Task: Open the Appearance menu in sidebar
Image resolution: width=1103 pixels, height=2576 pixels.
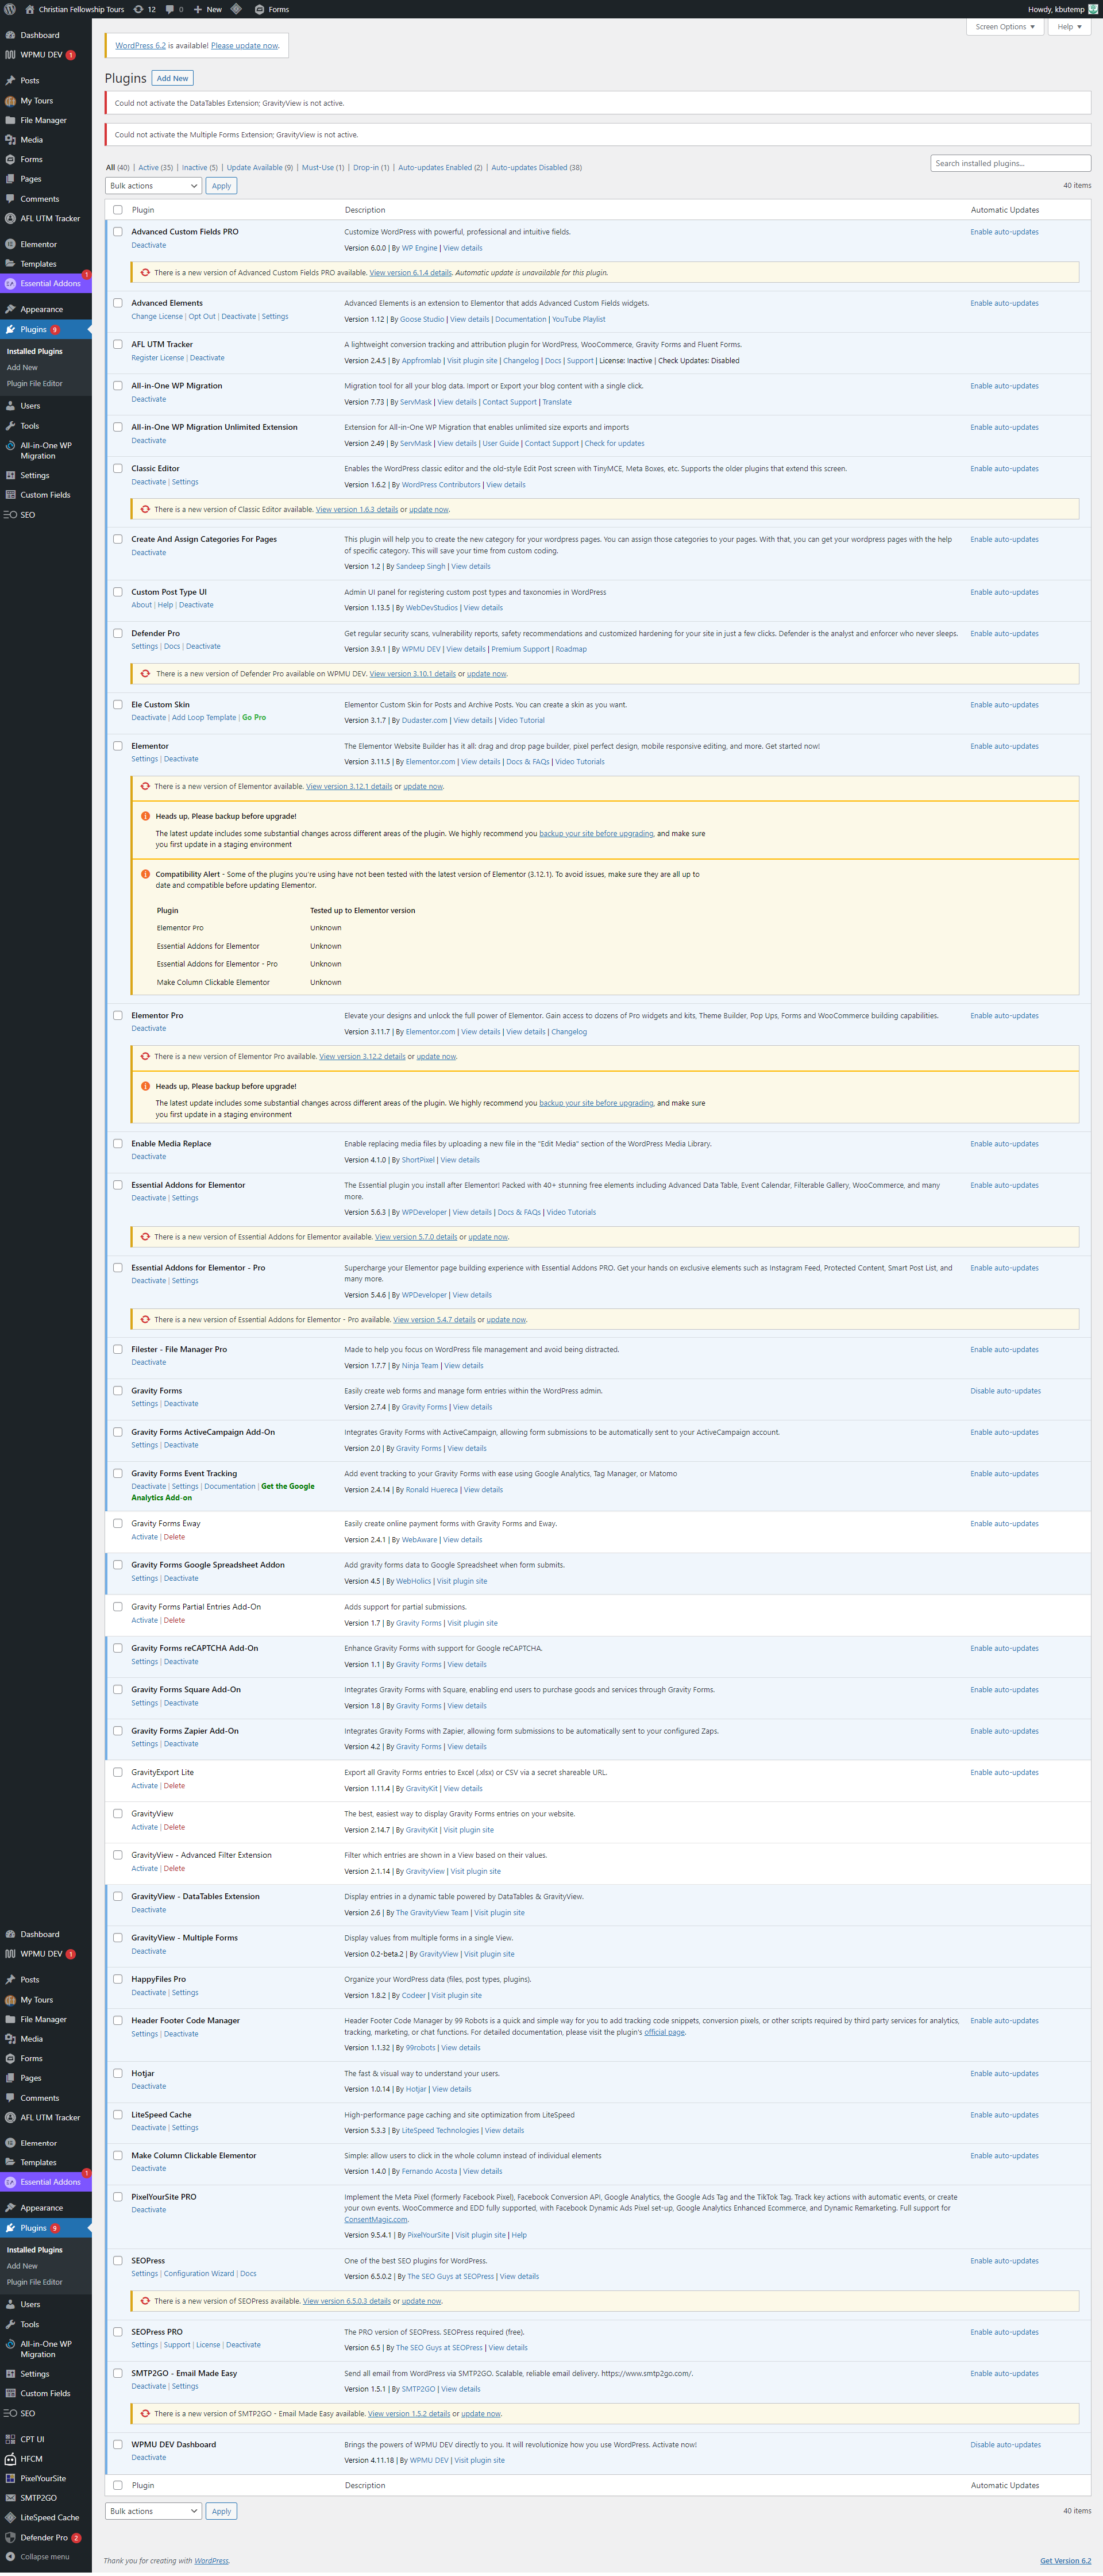Action: 41,309
